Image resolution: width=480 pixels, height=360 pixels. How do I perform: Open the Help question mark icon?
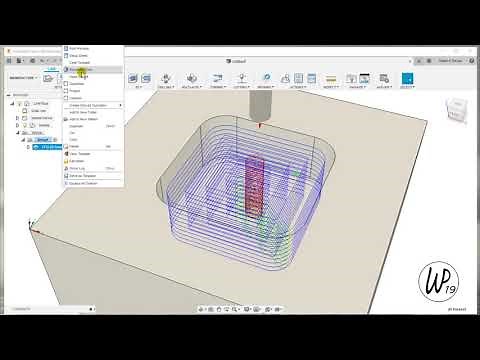tap(471, 61)
